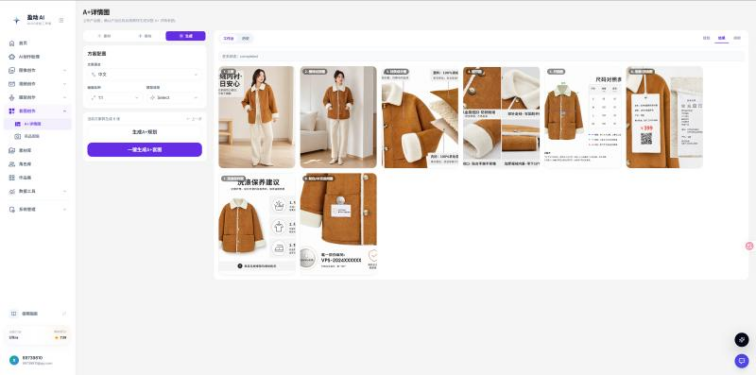
Task: Click the portfolio grid icon in sidebar
Action: (x=12, y=177)
